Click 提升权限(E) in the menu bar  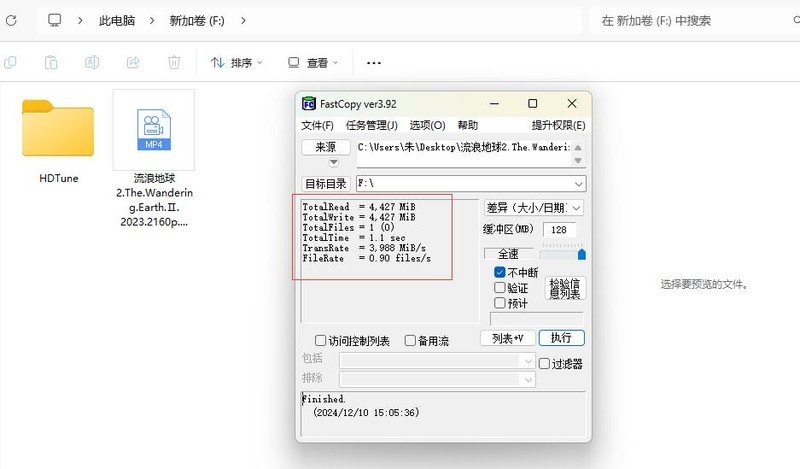tap(558, 125)
